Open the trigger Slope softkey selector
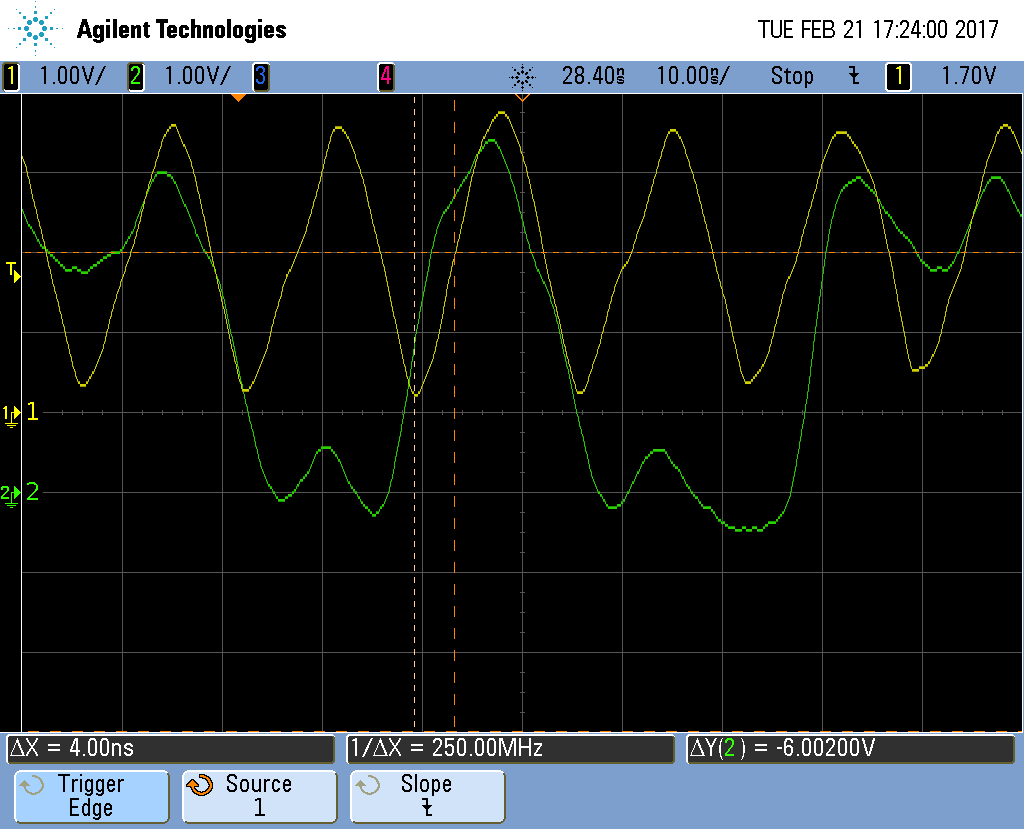The image size is (1024, 829). [427, 796]
